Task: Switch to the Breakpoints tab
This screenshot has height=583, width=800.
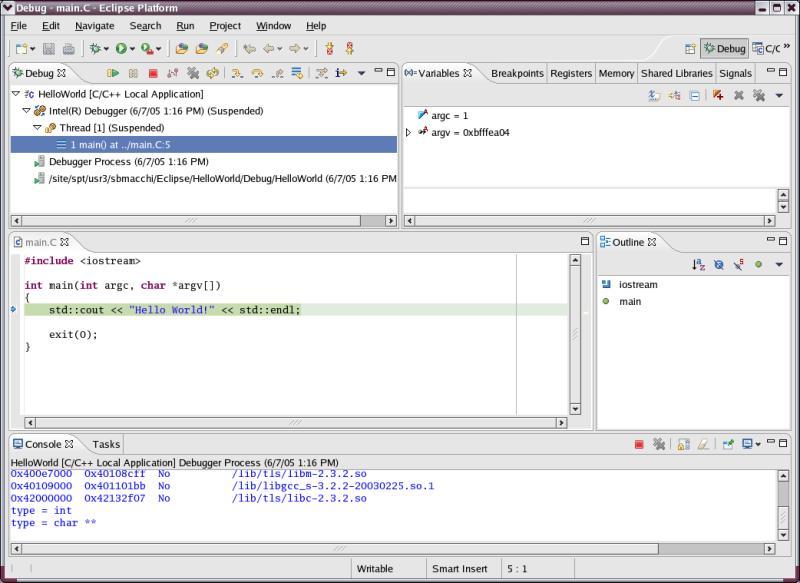Action: 517,73
